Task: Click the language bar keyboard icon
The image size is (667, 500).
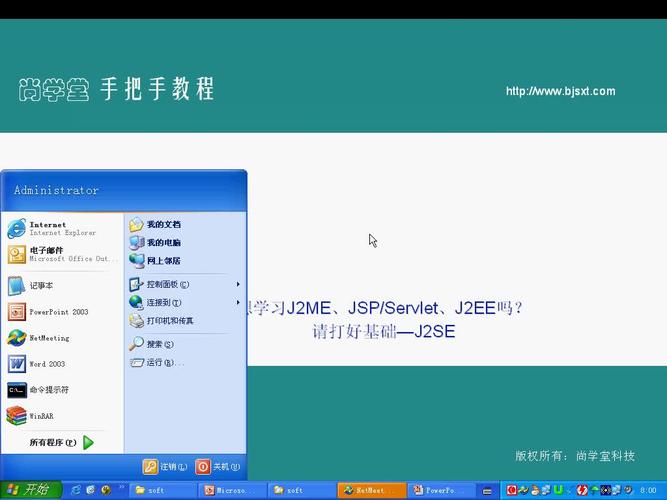Action: (x=487, y=491)
